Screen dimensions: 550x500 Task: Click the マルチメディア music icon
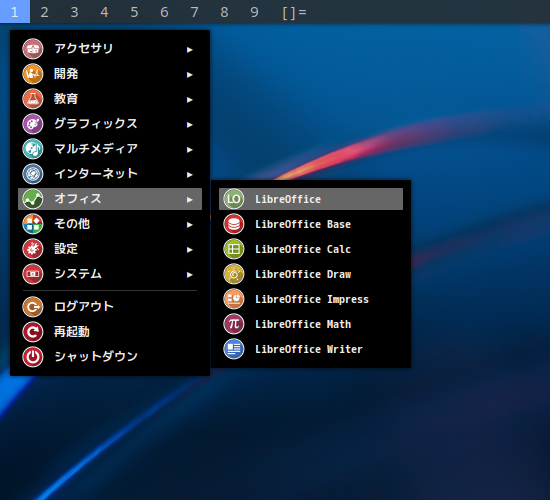[33, 149]
